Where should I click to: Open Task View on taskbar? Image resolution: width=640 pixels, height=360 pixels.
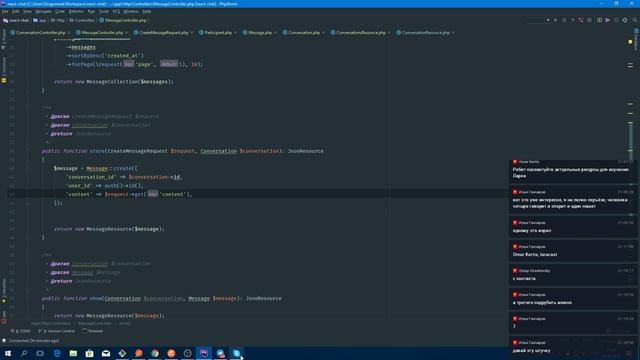pyautogui.click(x=40, y=353)
